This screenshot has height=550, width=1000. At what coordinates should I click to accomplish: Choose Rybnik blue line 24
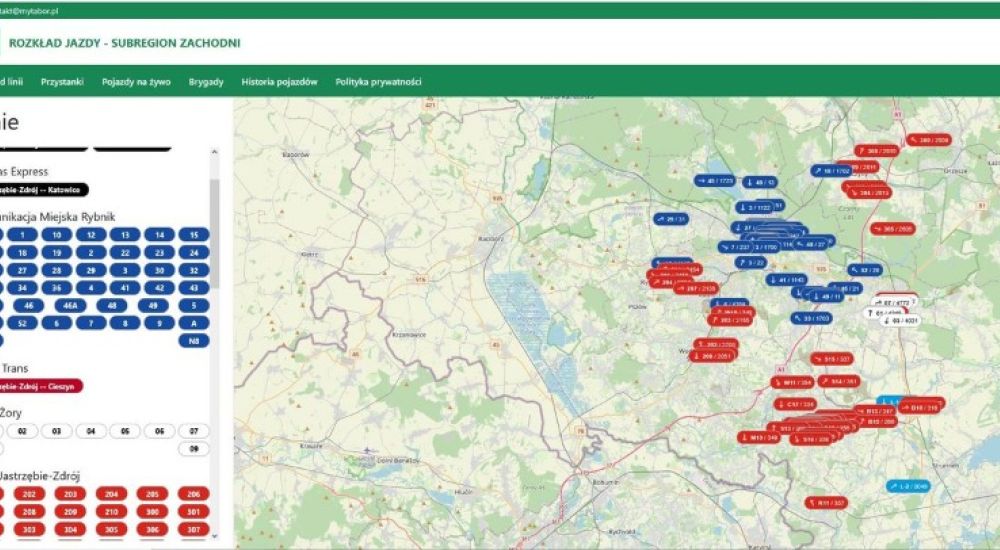click(x=194, y=253)
